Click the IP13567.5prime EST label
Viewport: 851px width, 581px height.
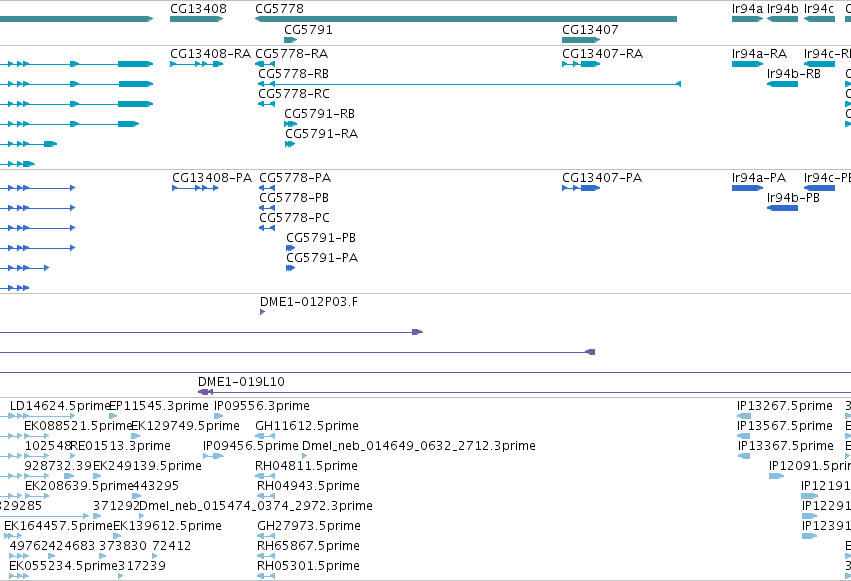pyautogui.click(x=785, y=426)
